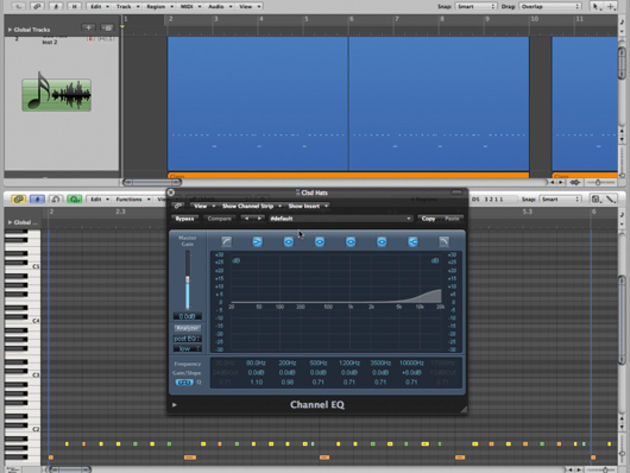This screenshot has width=630, height=473.
Task: Toggle the 200Hz parametric band button
Action: point(288,242)
